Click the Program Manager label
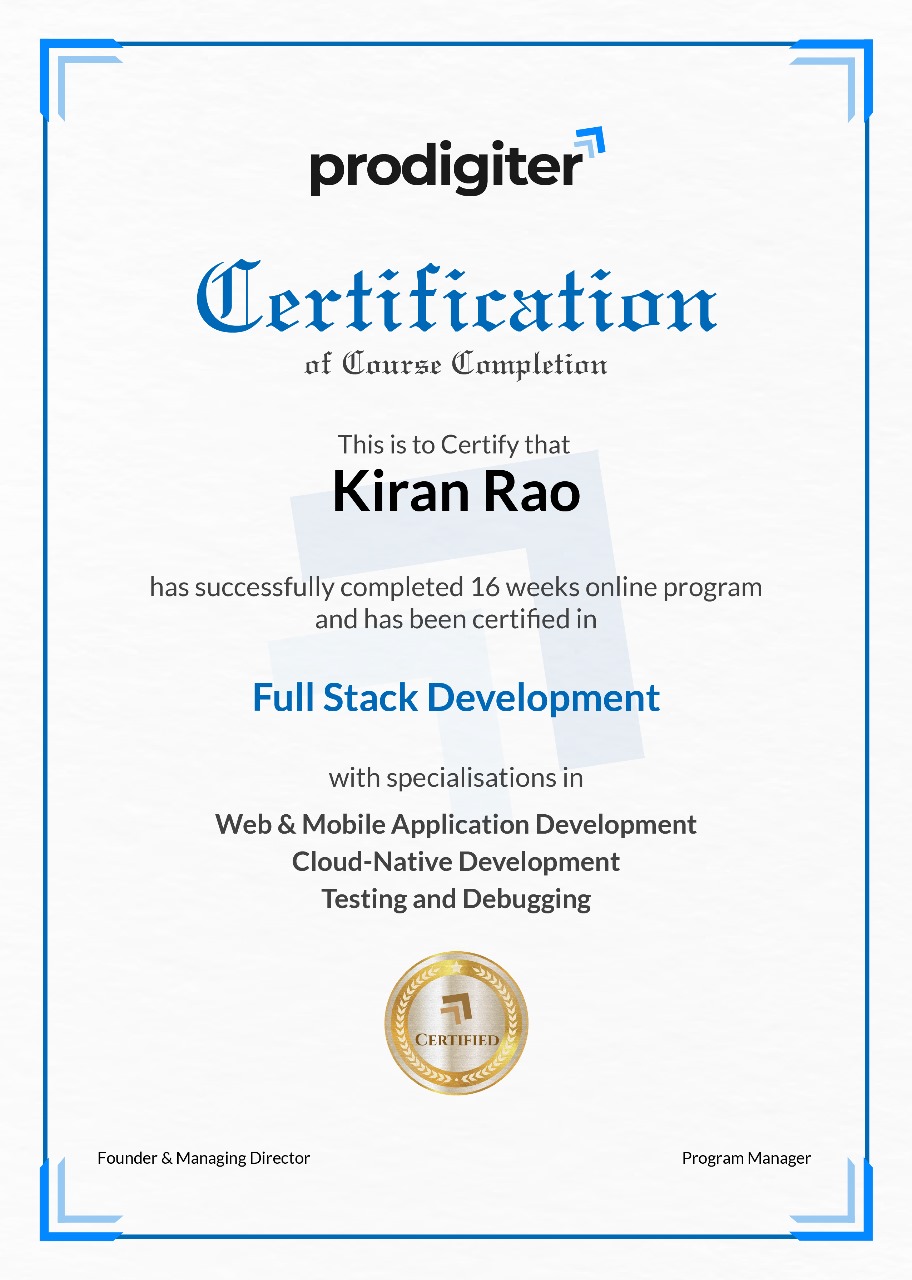 point(746,1158)
